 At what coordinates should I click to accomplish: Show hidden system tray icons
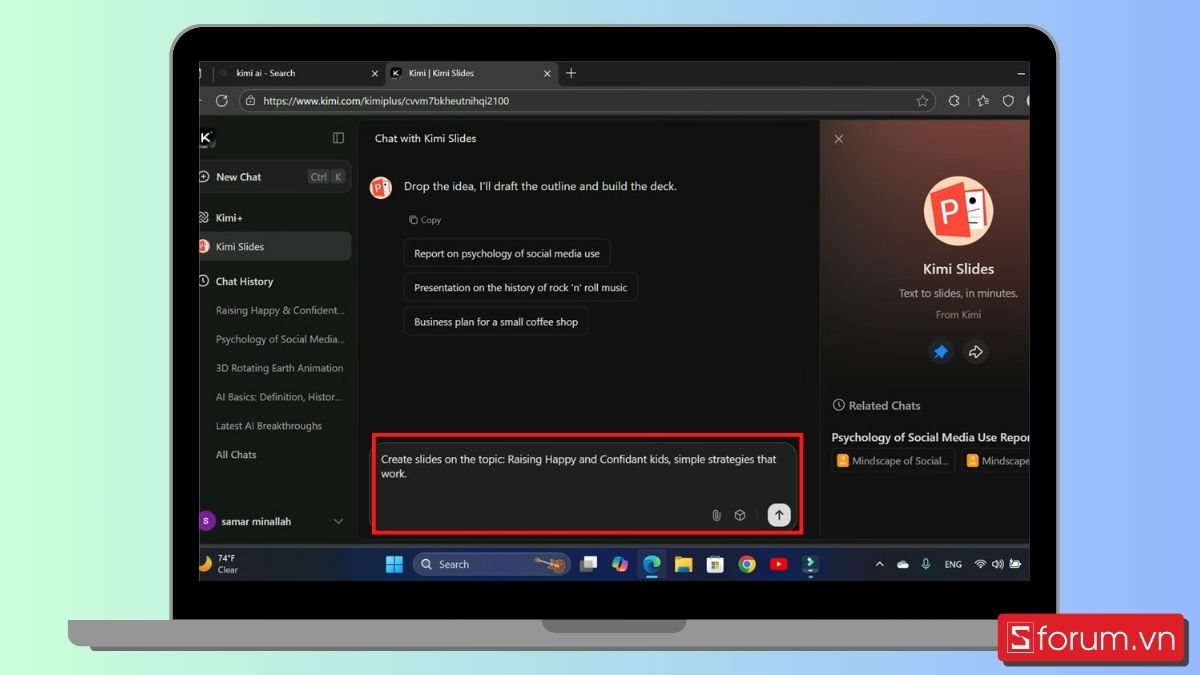coord(880,564)
